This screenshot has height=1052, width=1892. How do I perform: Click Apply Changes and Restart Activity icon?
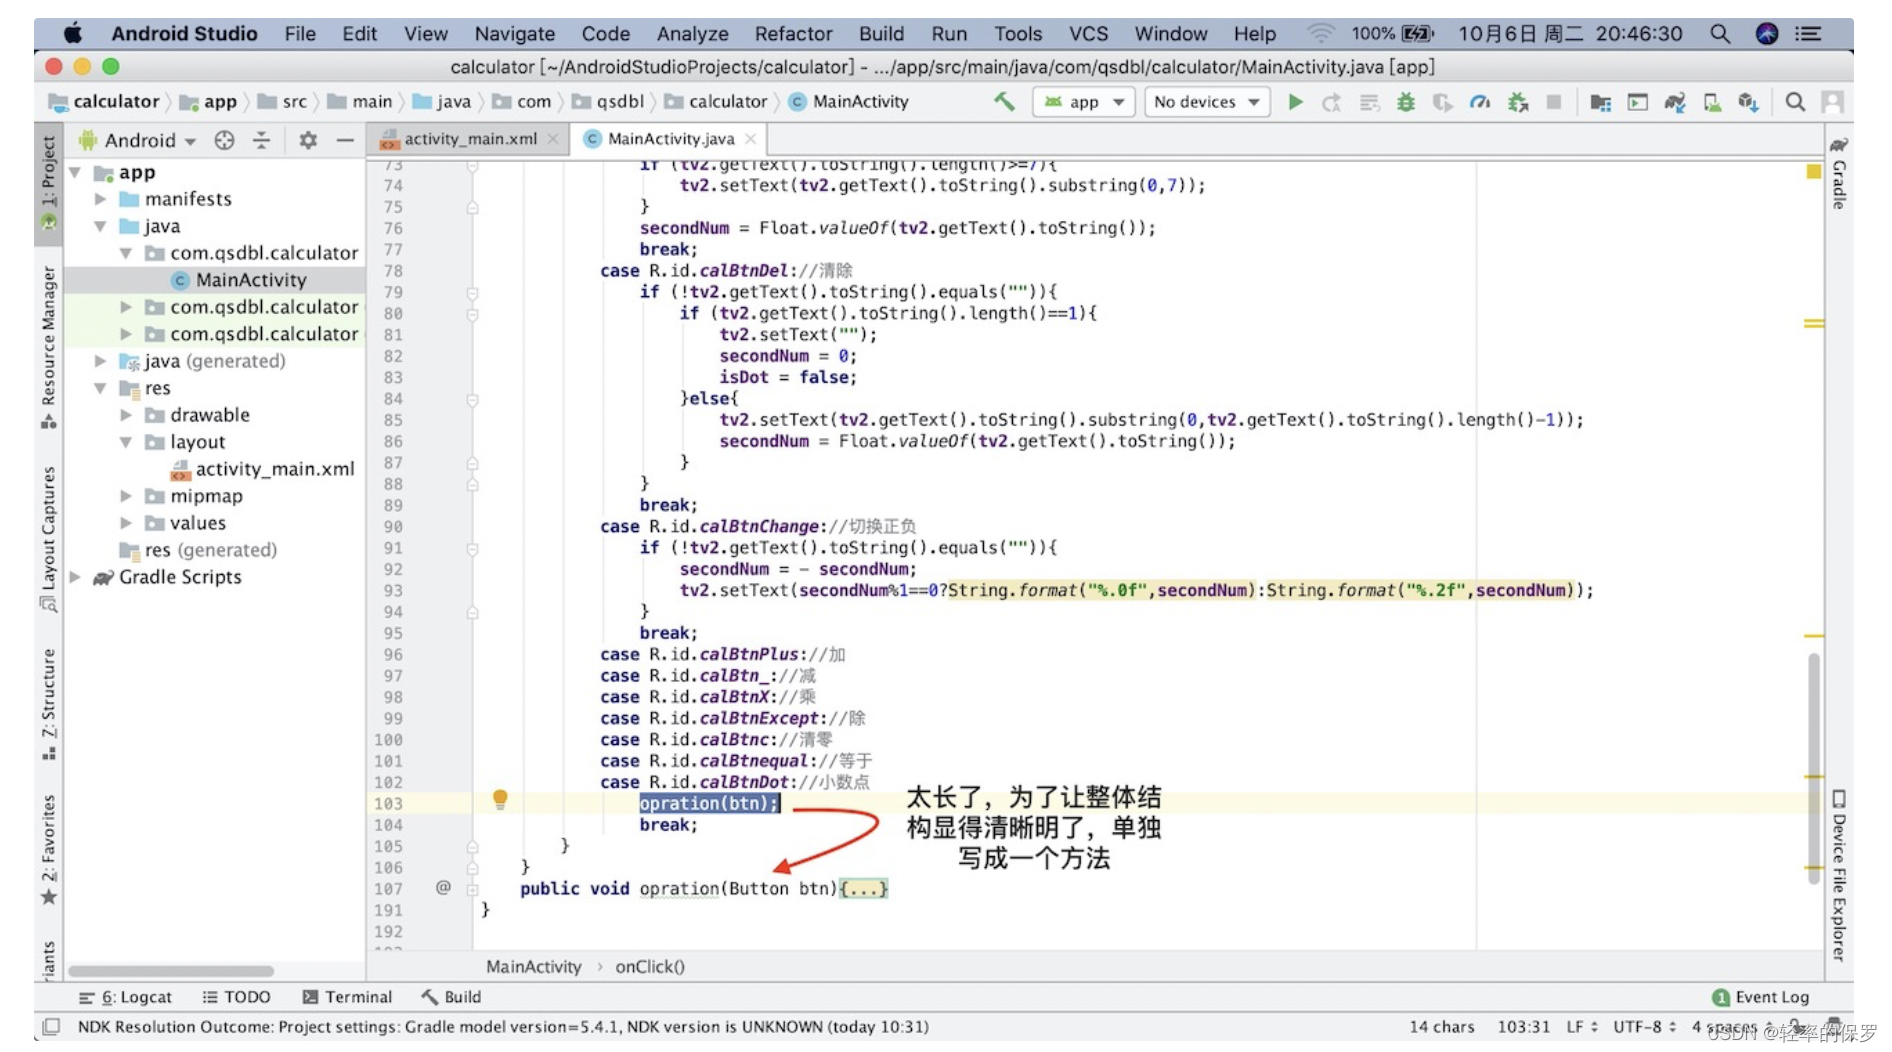click(1331, 102)
